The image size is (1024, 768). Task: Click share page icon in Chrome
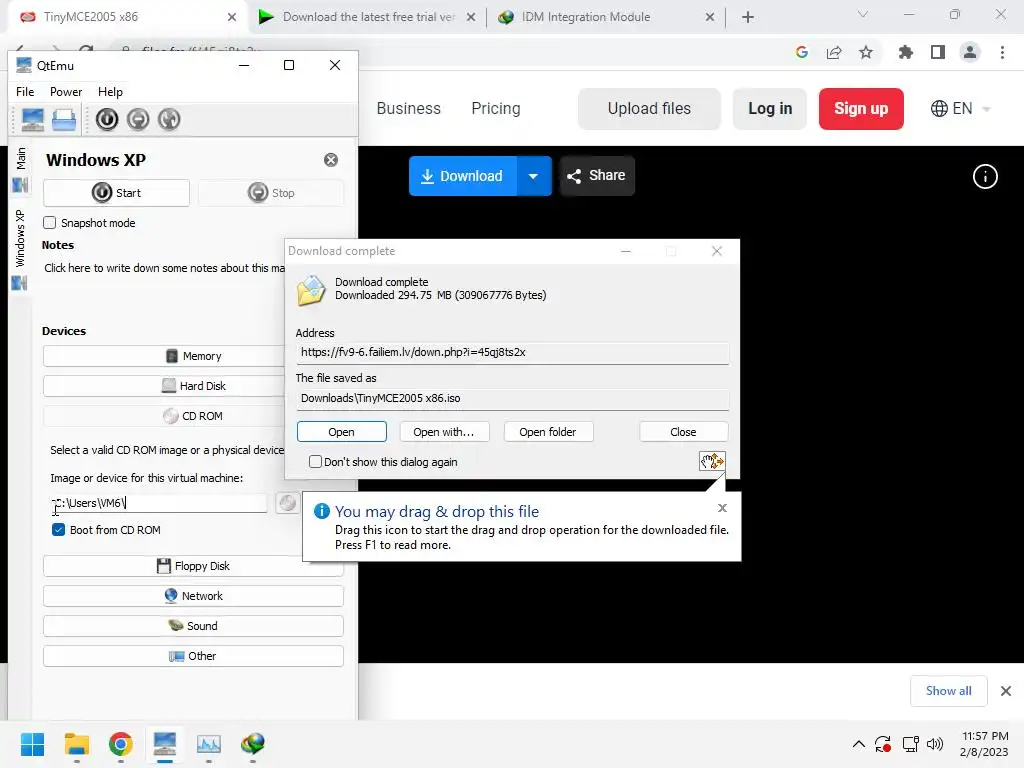pyautogui.click(x=834, y=52)
